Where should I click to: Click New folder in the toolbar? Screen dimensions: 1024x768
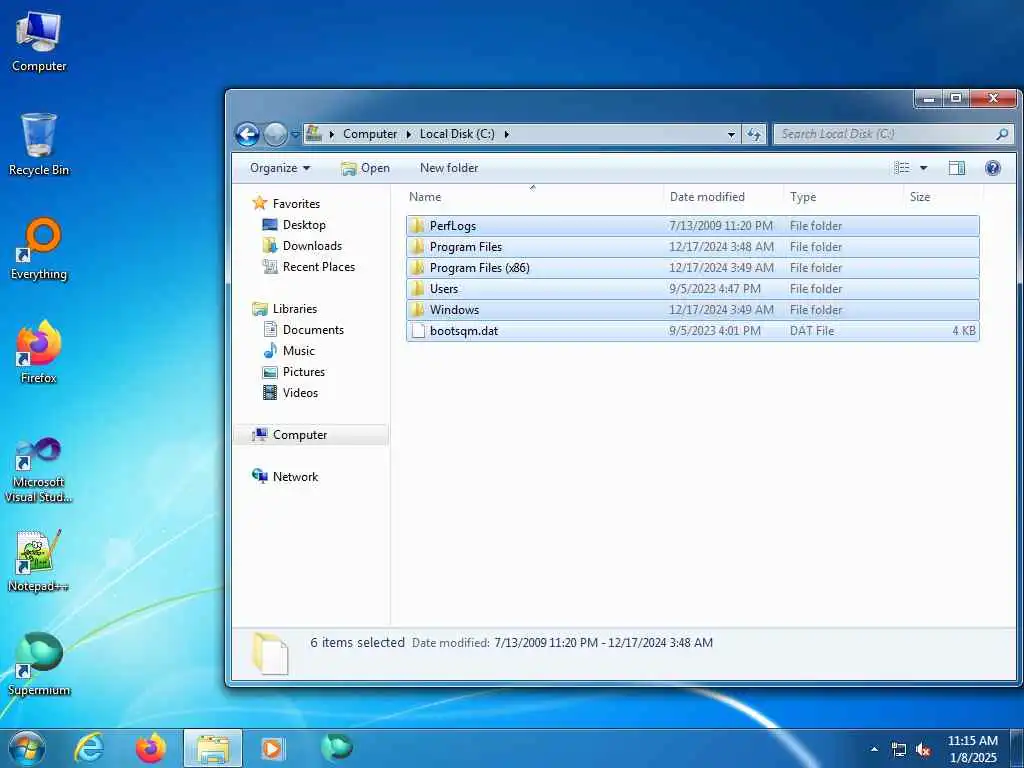click(449, 168)
